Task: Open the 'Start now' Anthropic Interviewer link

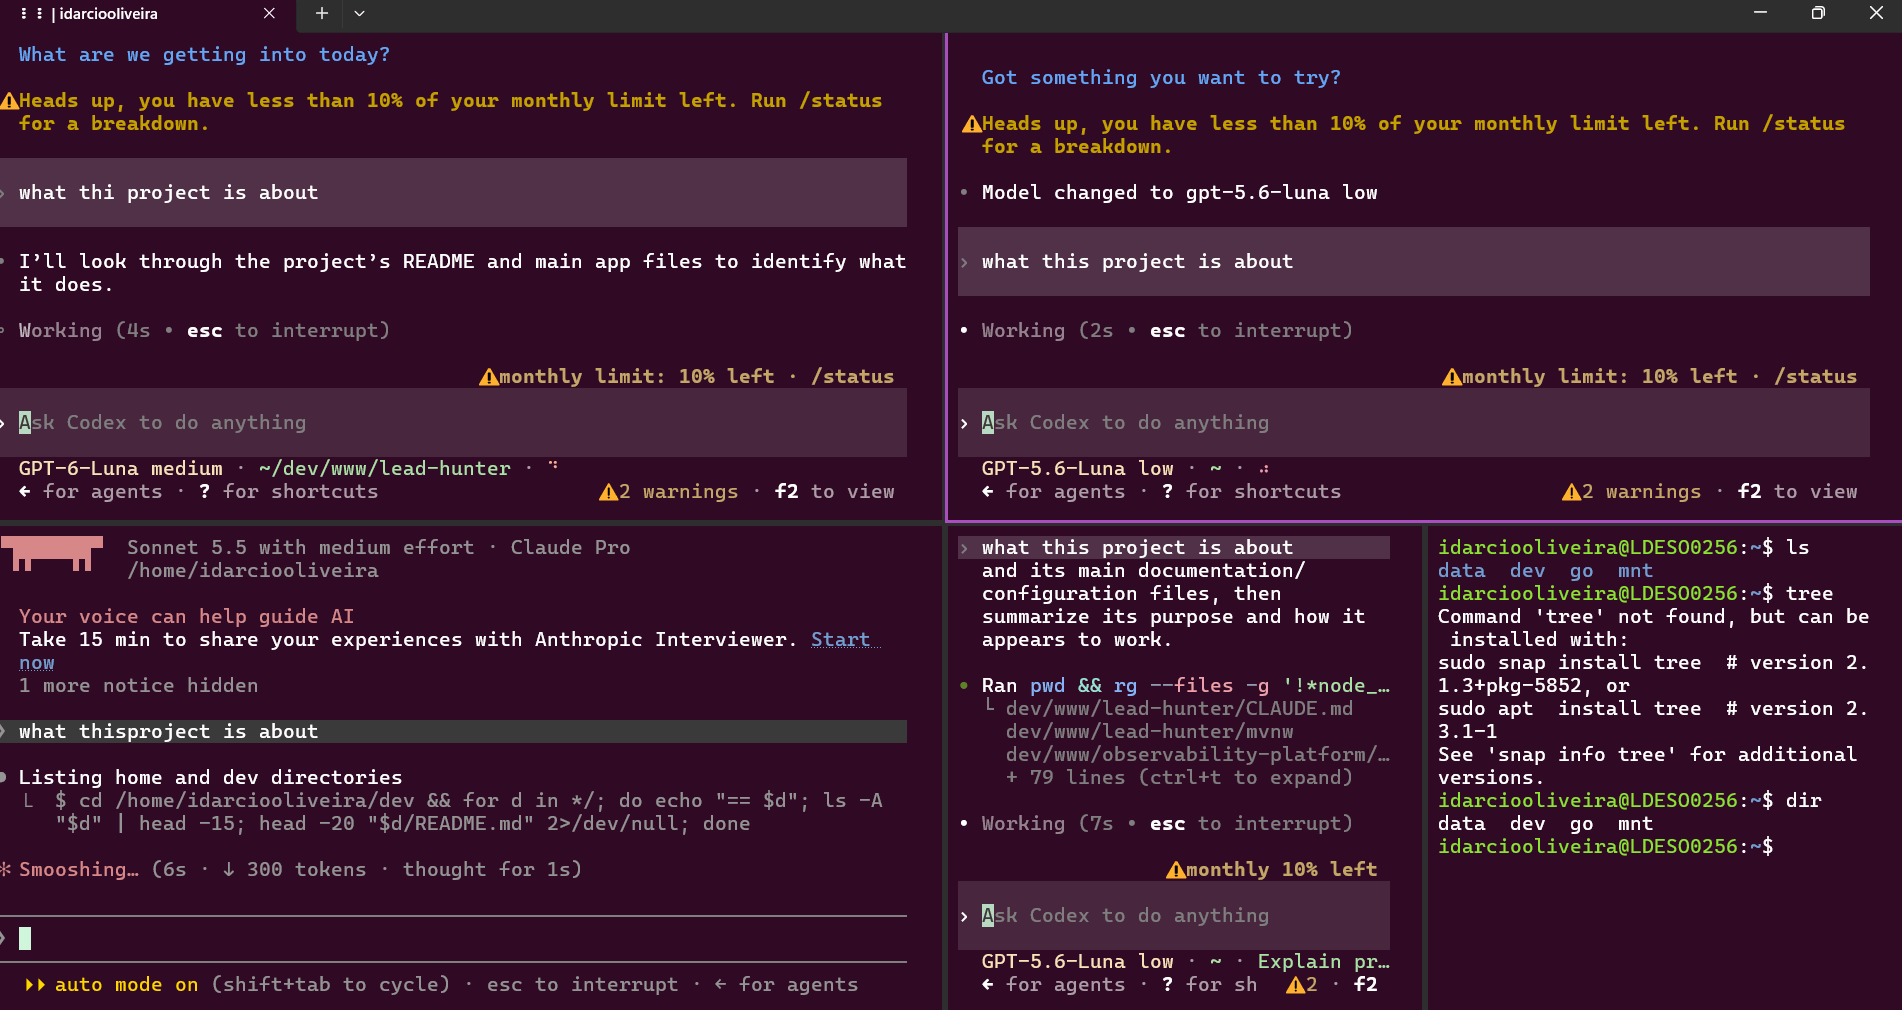Action: tap(840, 640)
